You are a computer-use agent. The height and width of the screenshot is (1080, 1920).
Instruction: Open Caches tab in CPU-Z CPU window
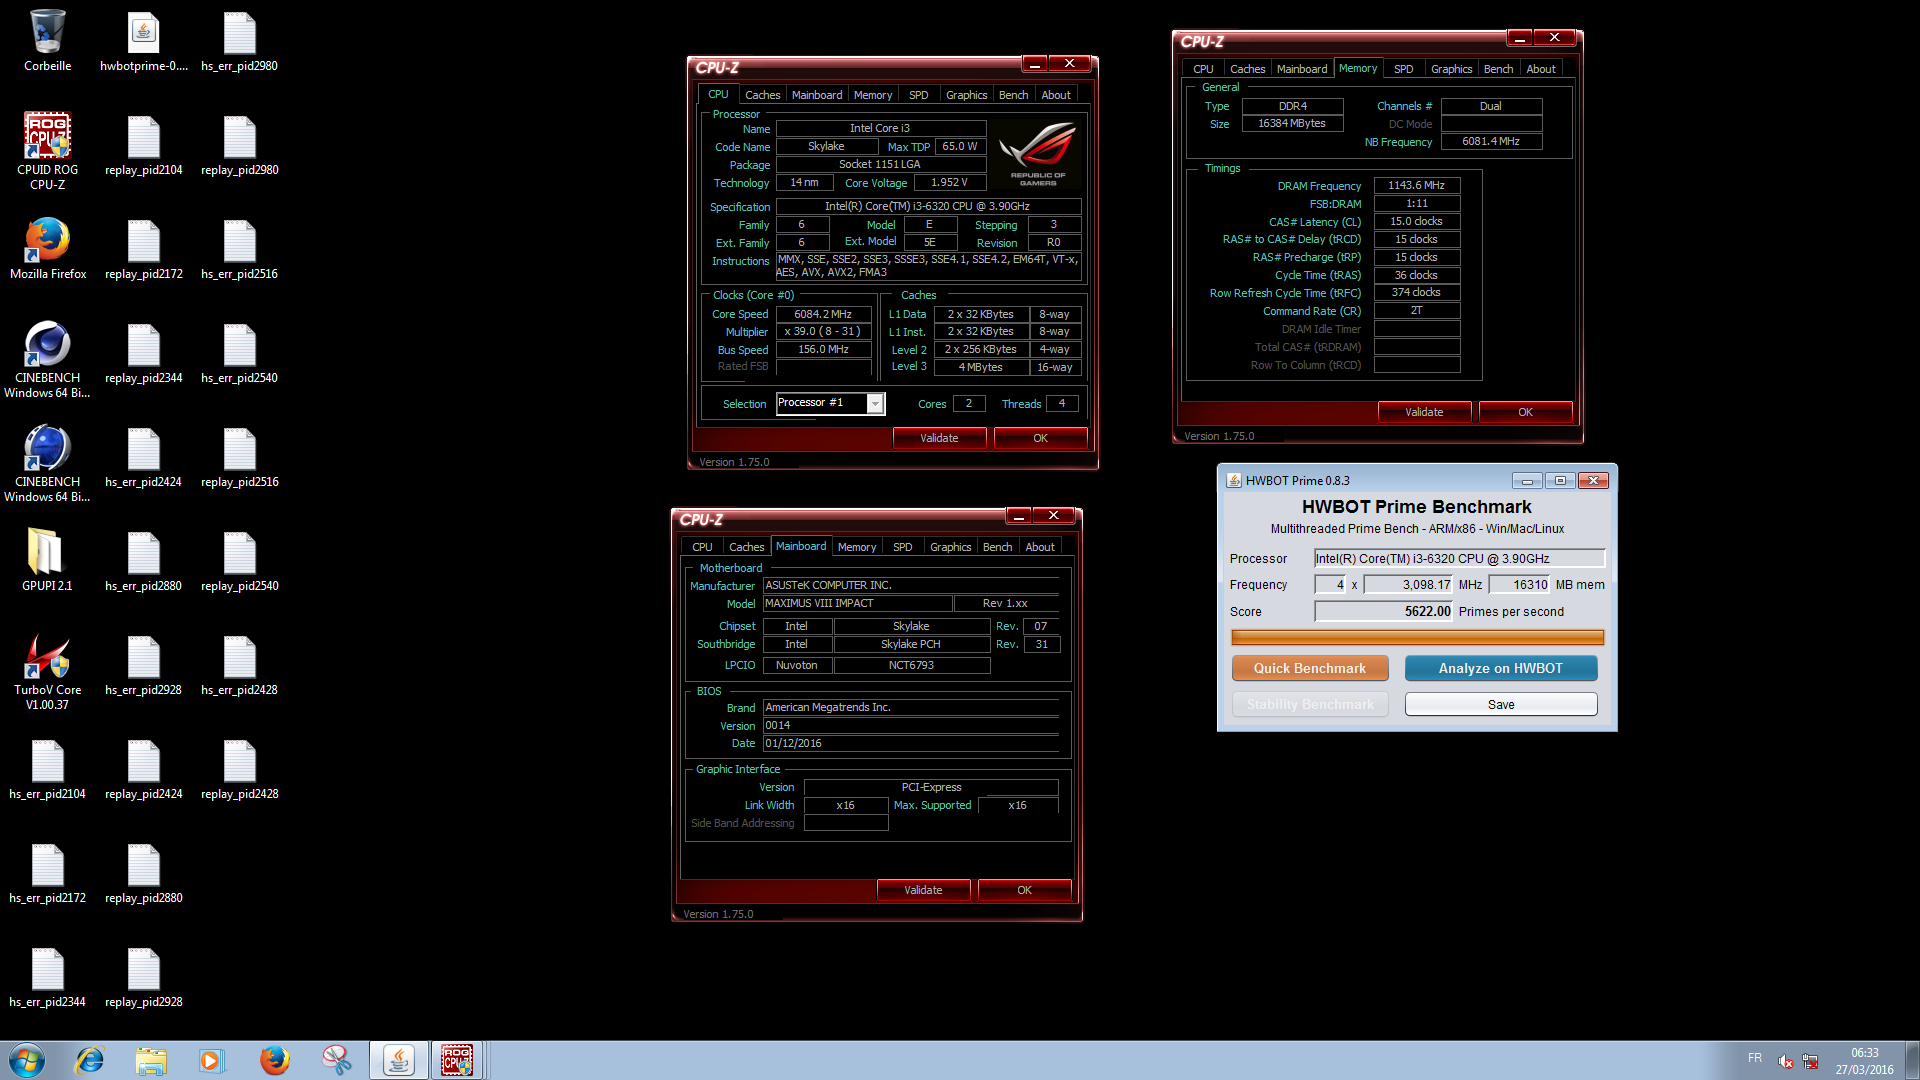coord(762,95)
